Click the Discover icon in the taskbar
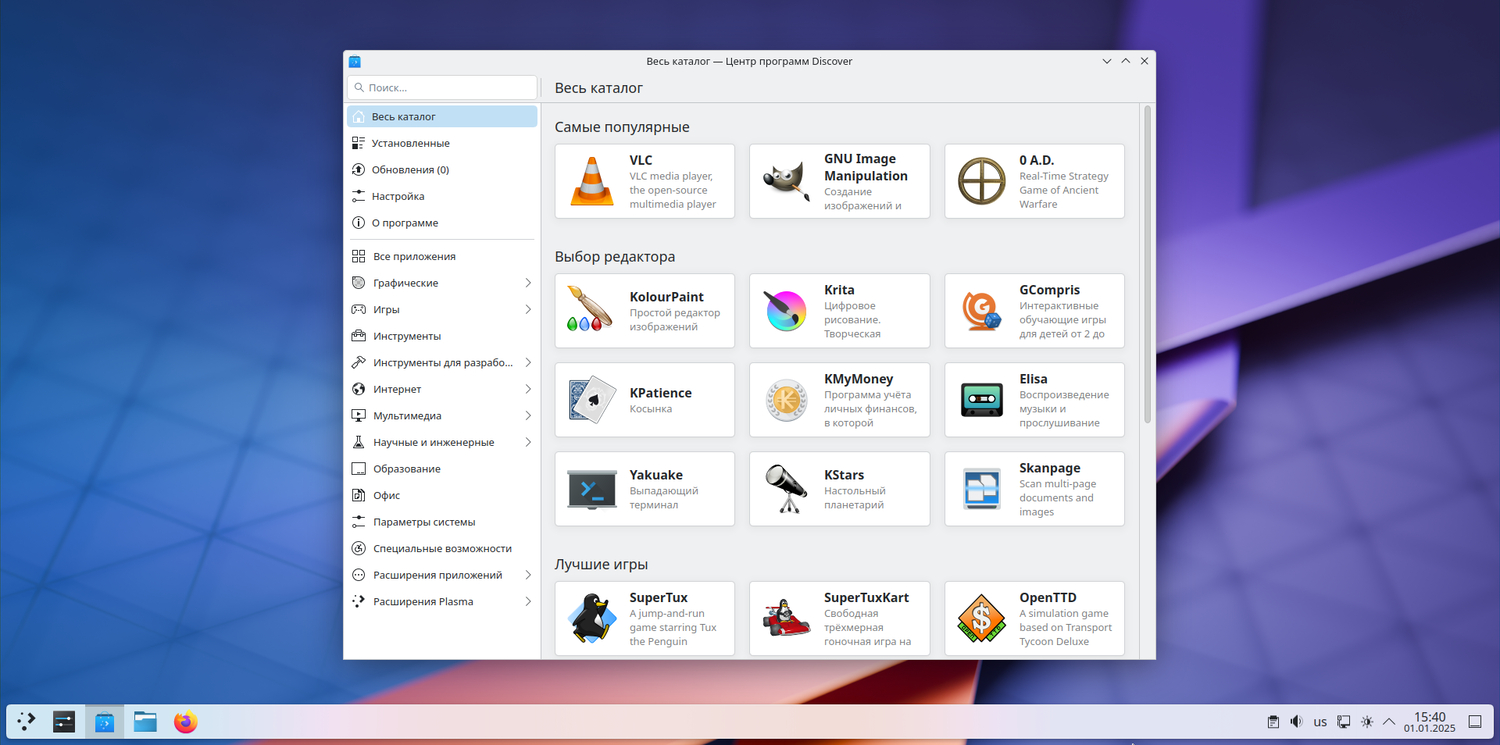Screen dimensions: 1500x745 (104, 721)
